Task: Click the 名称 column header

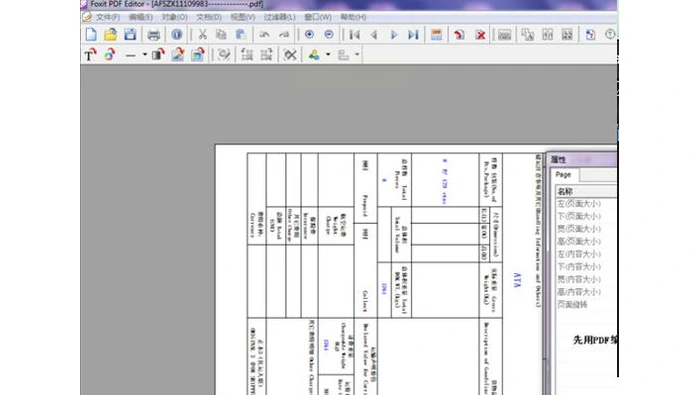Action: 586,191
